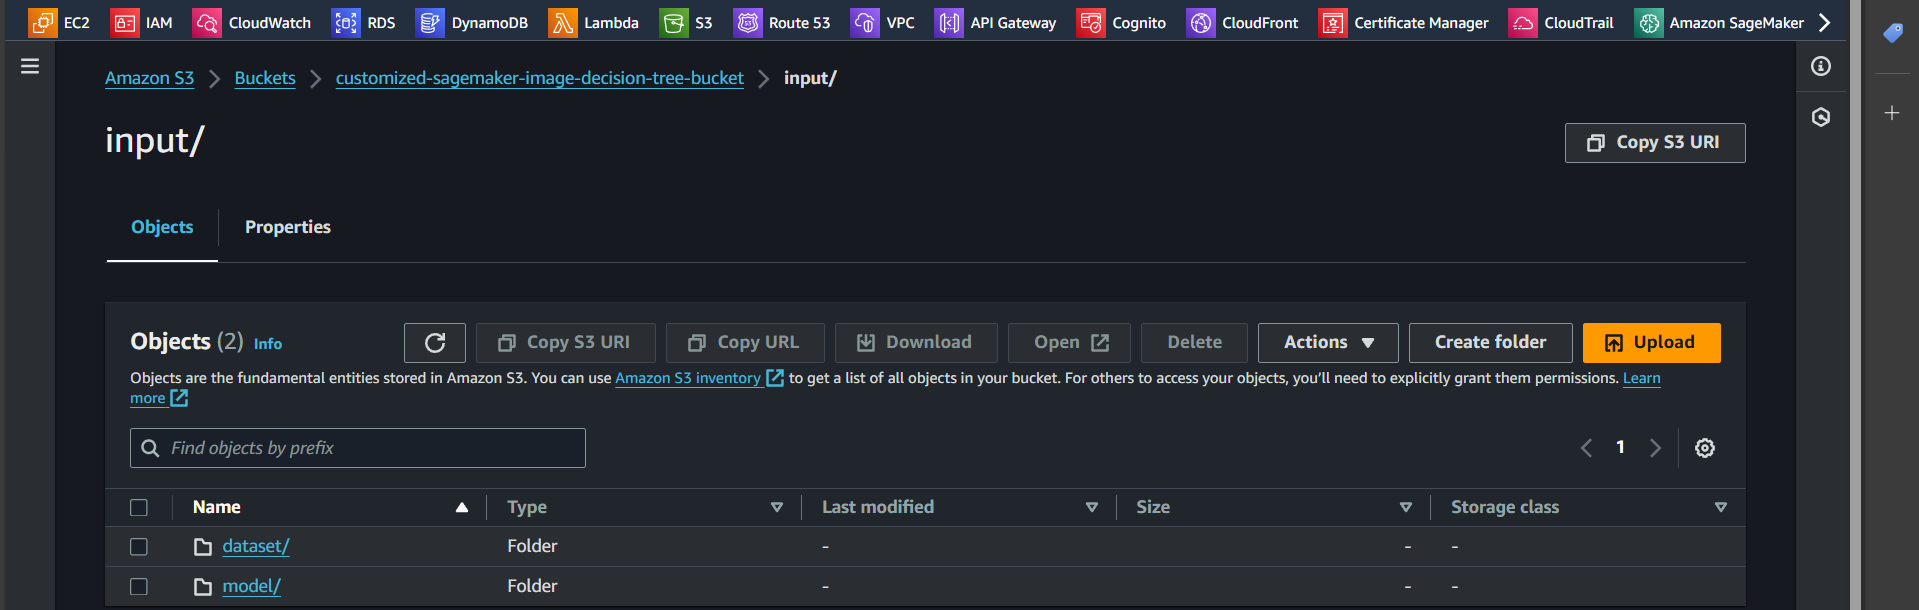
Task: Select the dataset/ folder checkbox
Action: (139, 547)
